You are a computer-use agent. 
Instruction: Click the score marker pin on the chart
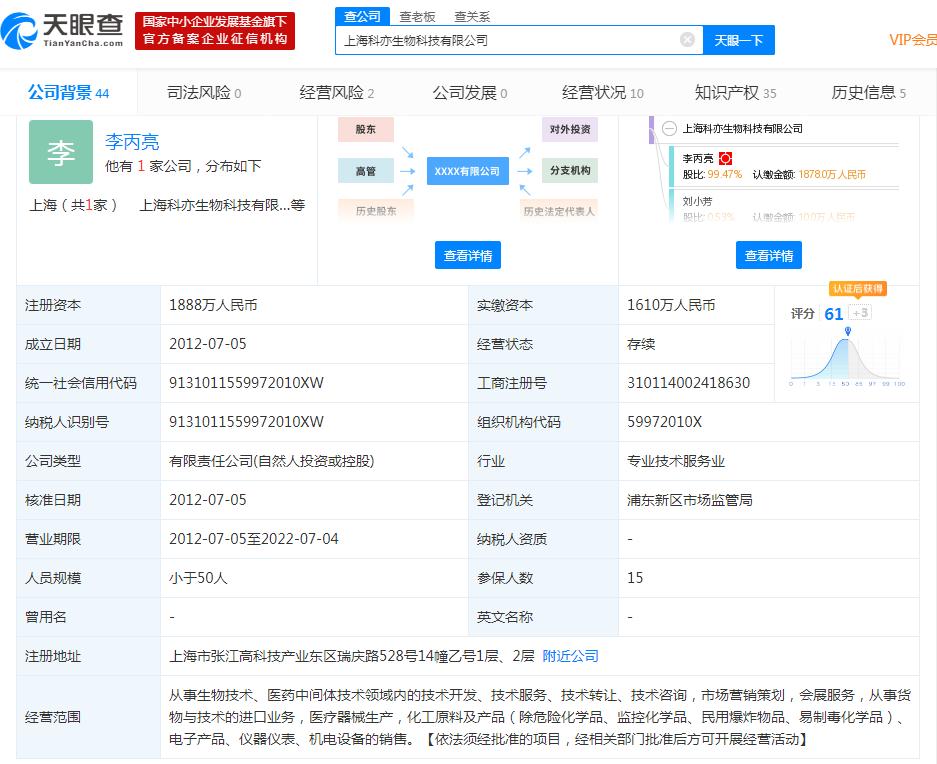coord(847,331)
